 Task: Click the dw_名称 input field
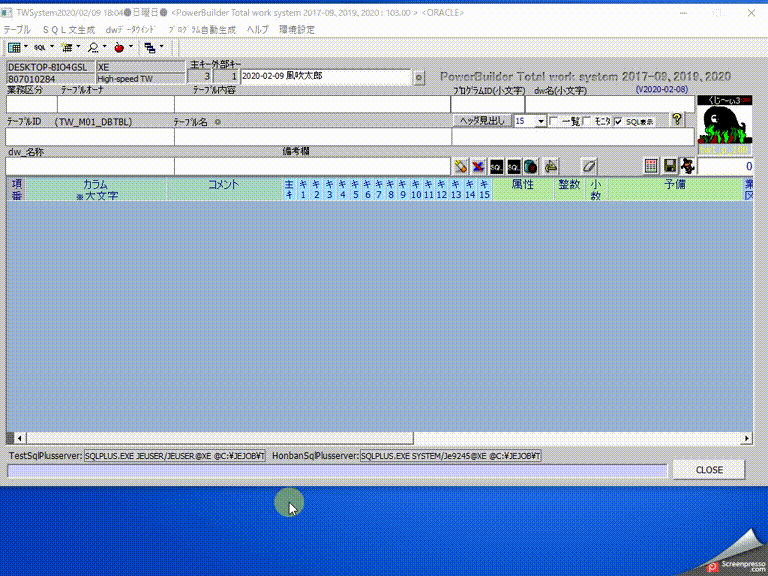90,167
